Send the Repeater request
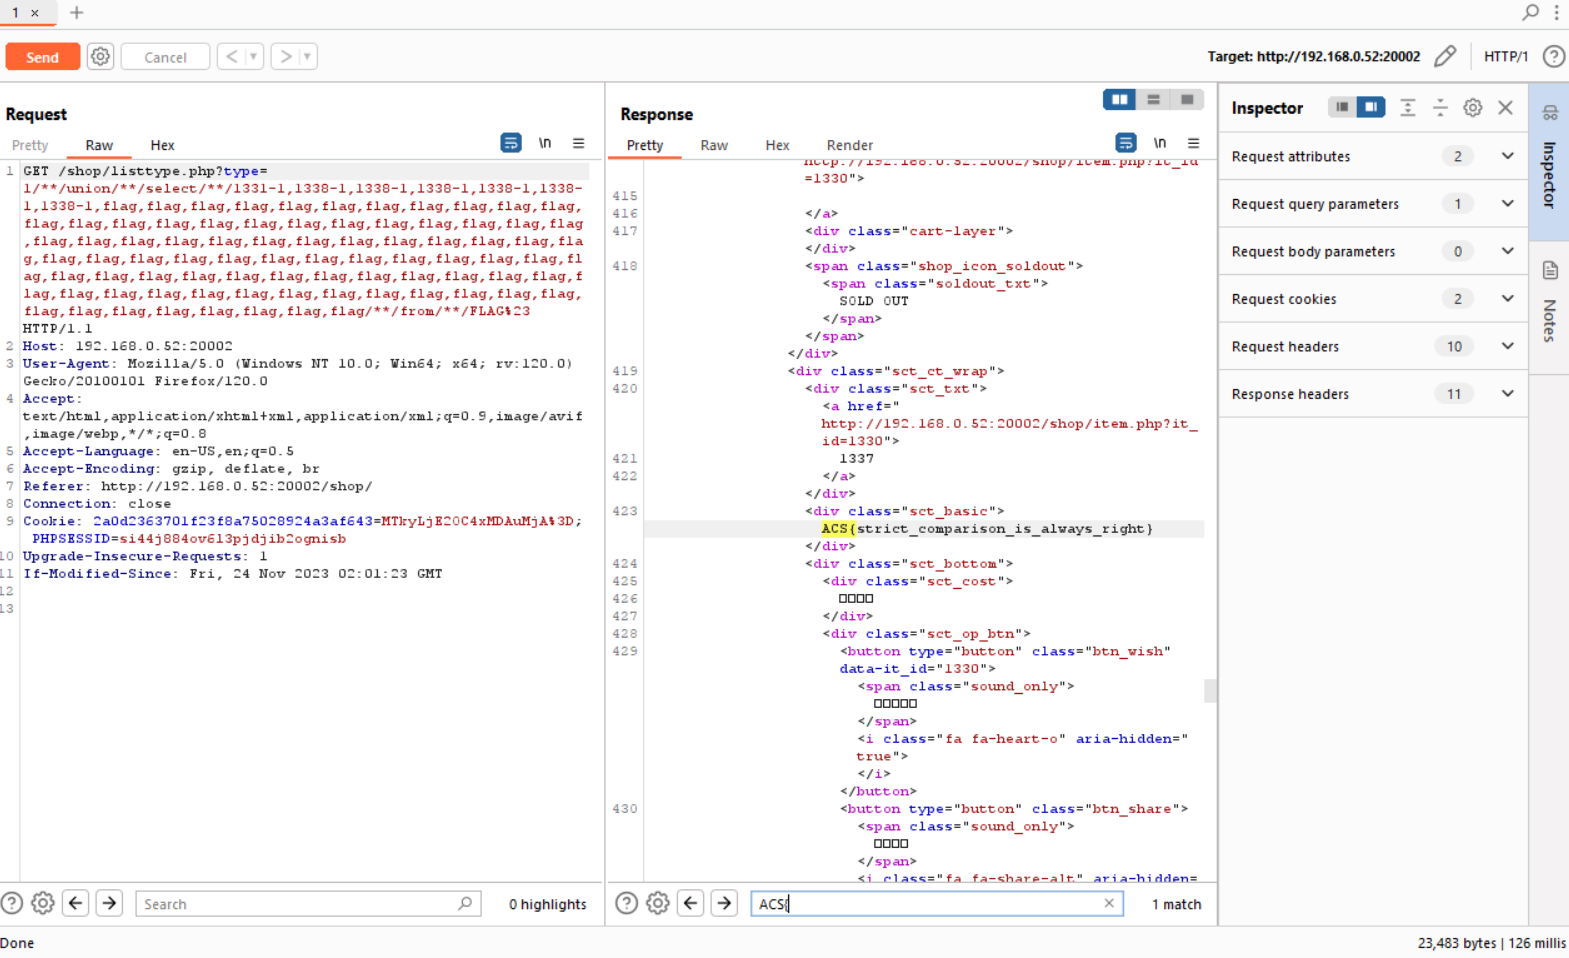1569x958 pixels. click(x=42, y=57)
